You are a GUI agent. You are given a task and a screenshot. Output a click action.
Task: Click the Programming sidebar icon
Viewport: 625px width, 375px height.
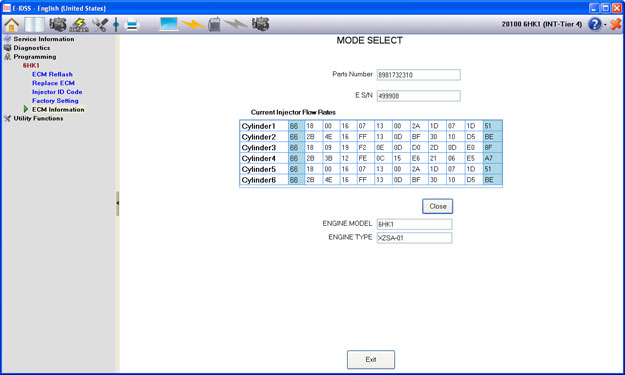tap(8, 57)
